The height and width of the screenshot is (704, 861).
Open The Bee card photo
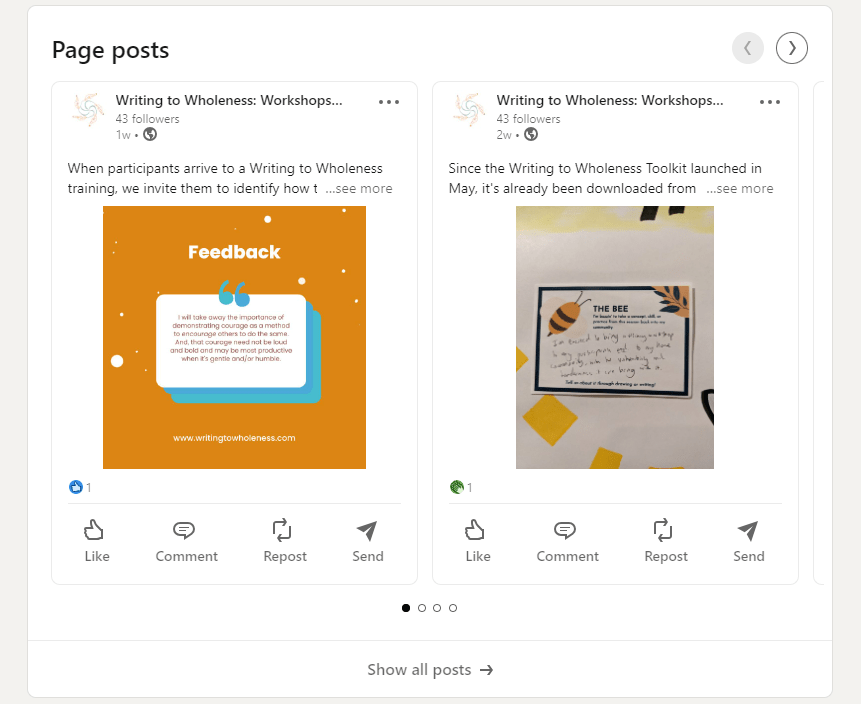[x=614, y=337]
